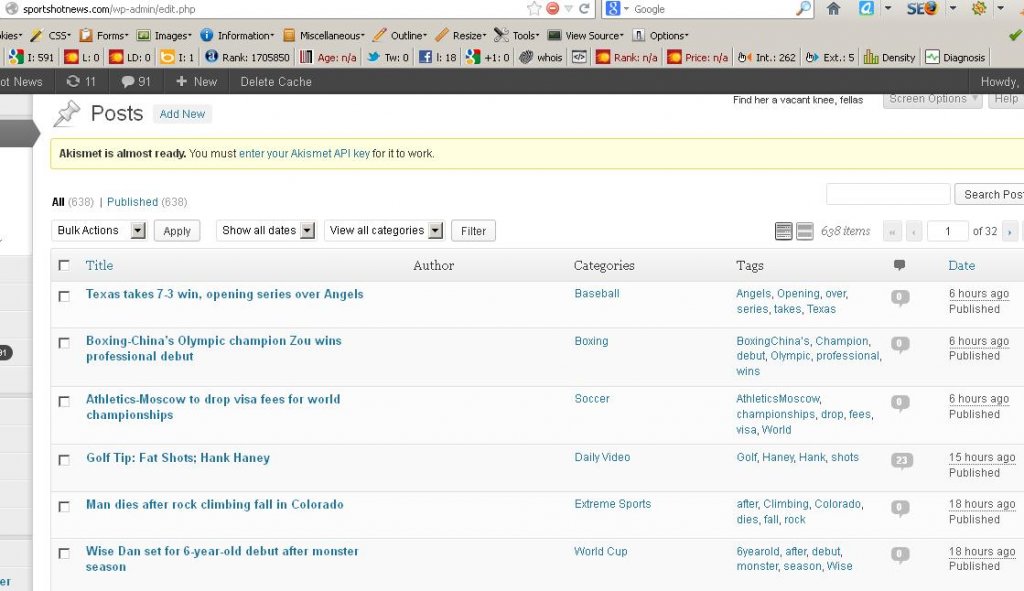
Task: Click the enter your Akismet API key link
Action: coord(304,154)
